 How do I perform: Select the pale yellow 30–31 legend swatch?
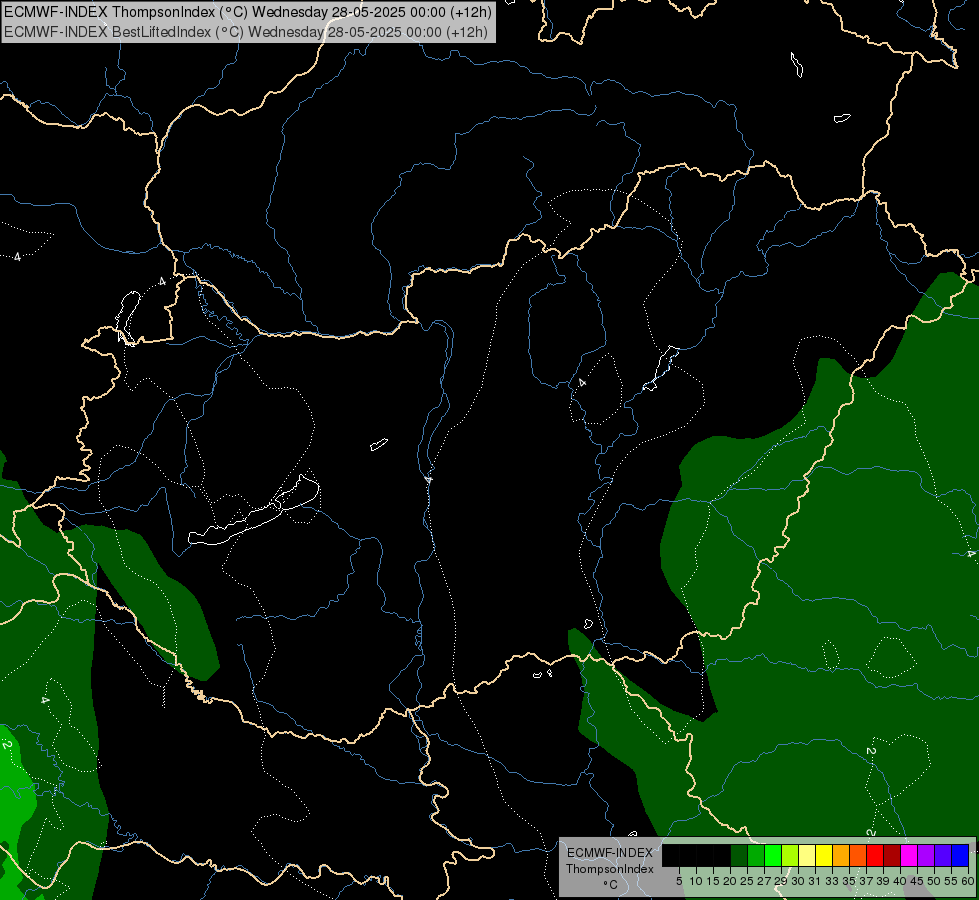point(807,855)
